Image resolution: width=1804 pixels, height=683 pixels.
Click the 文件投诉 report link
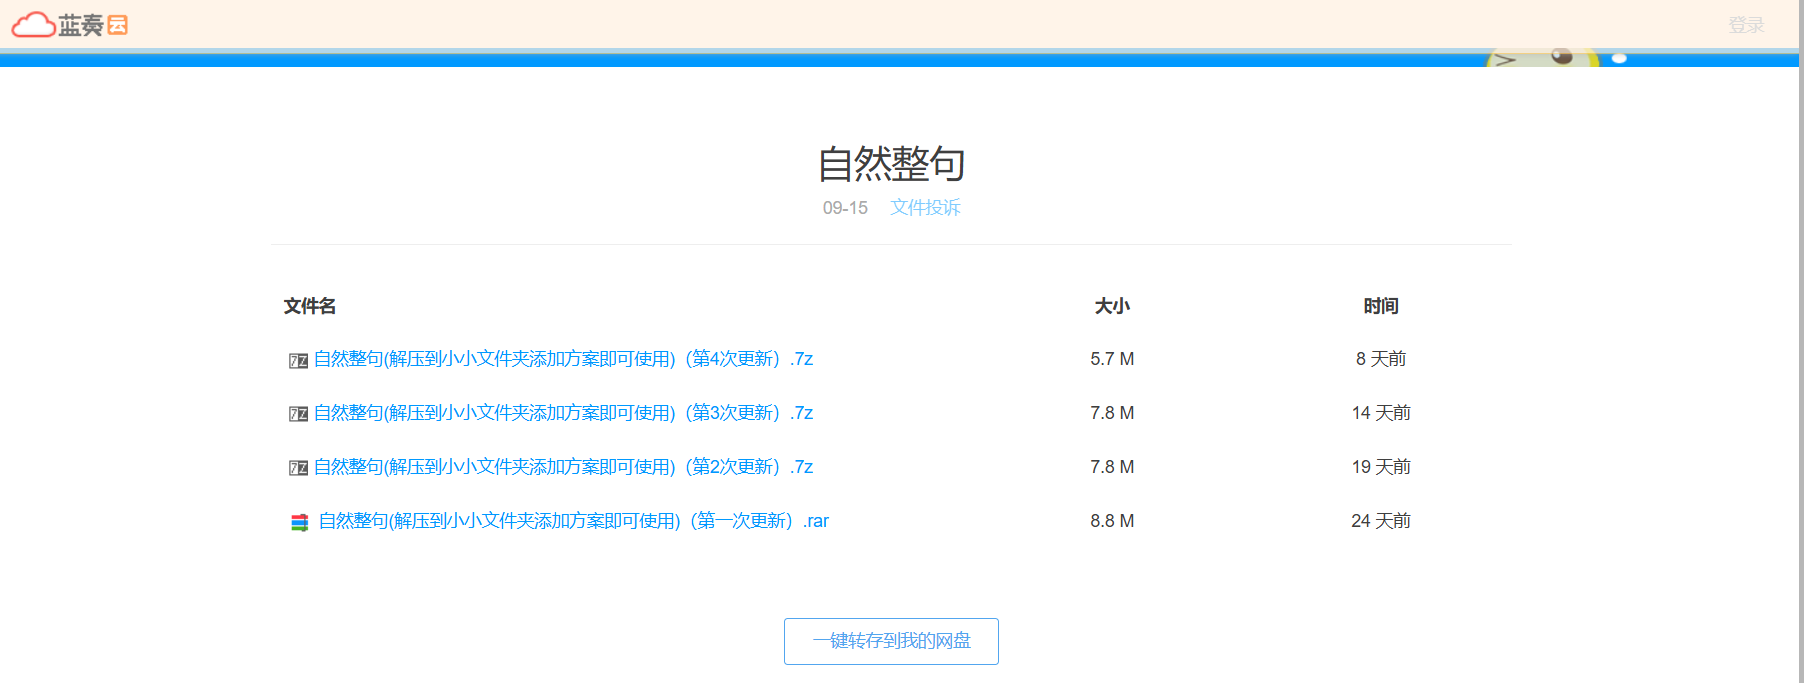tap(925, 207)
